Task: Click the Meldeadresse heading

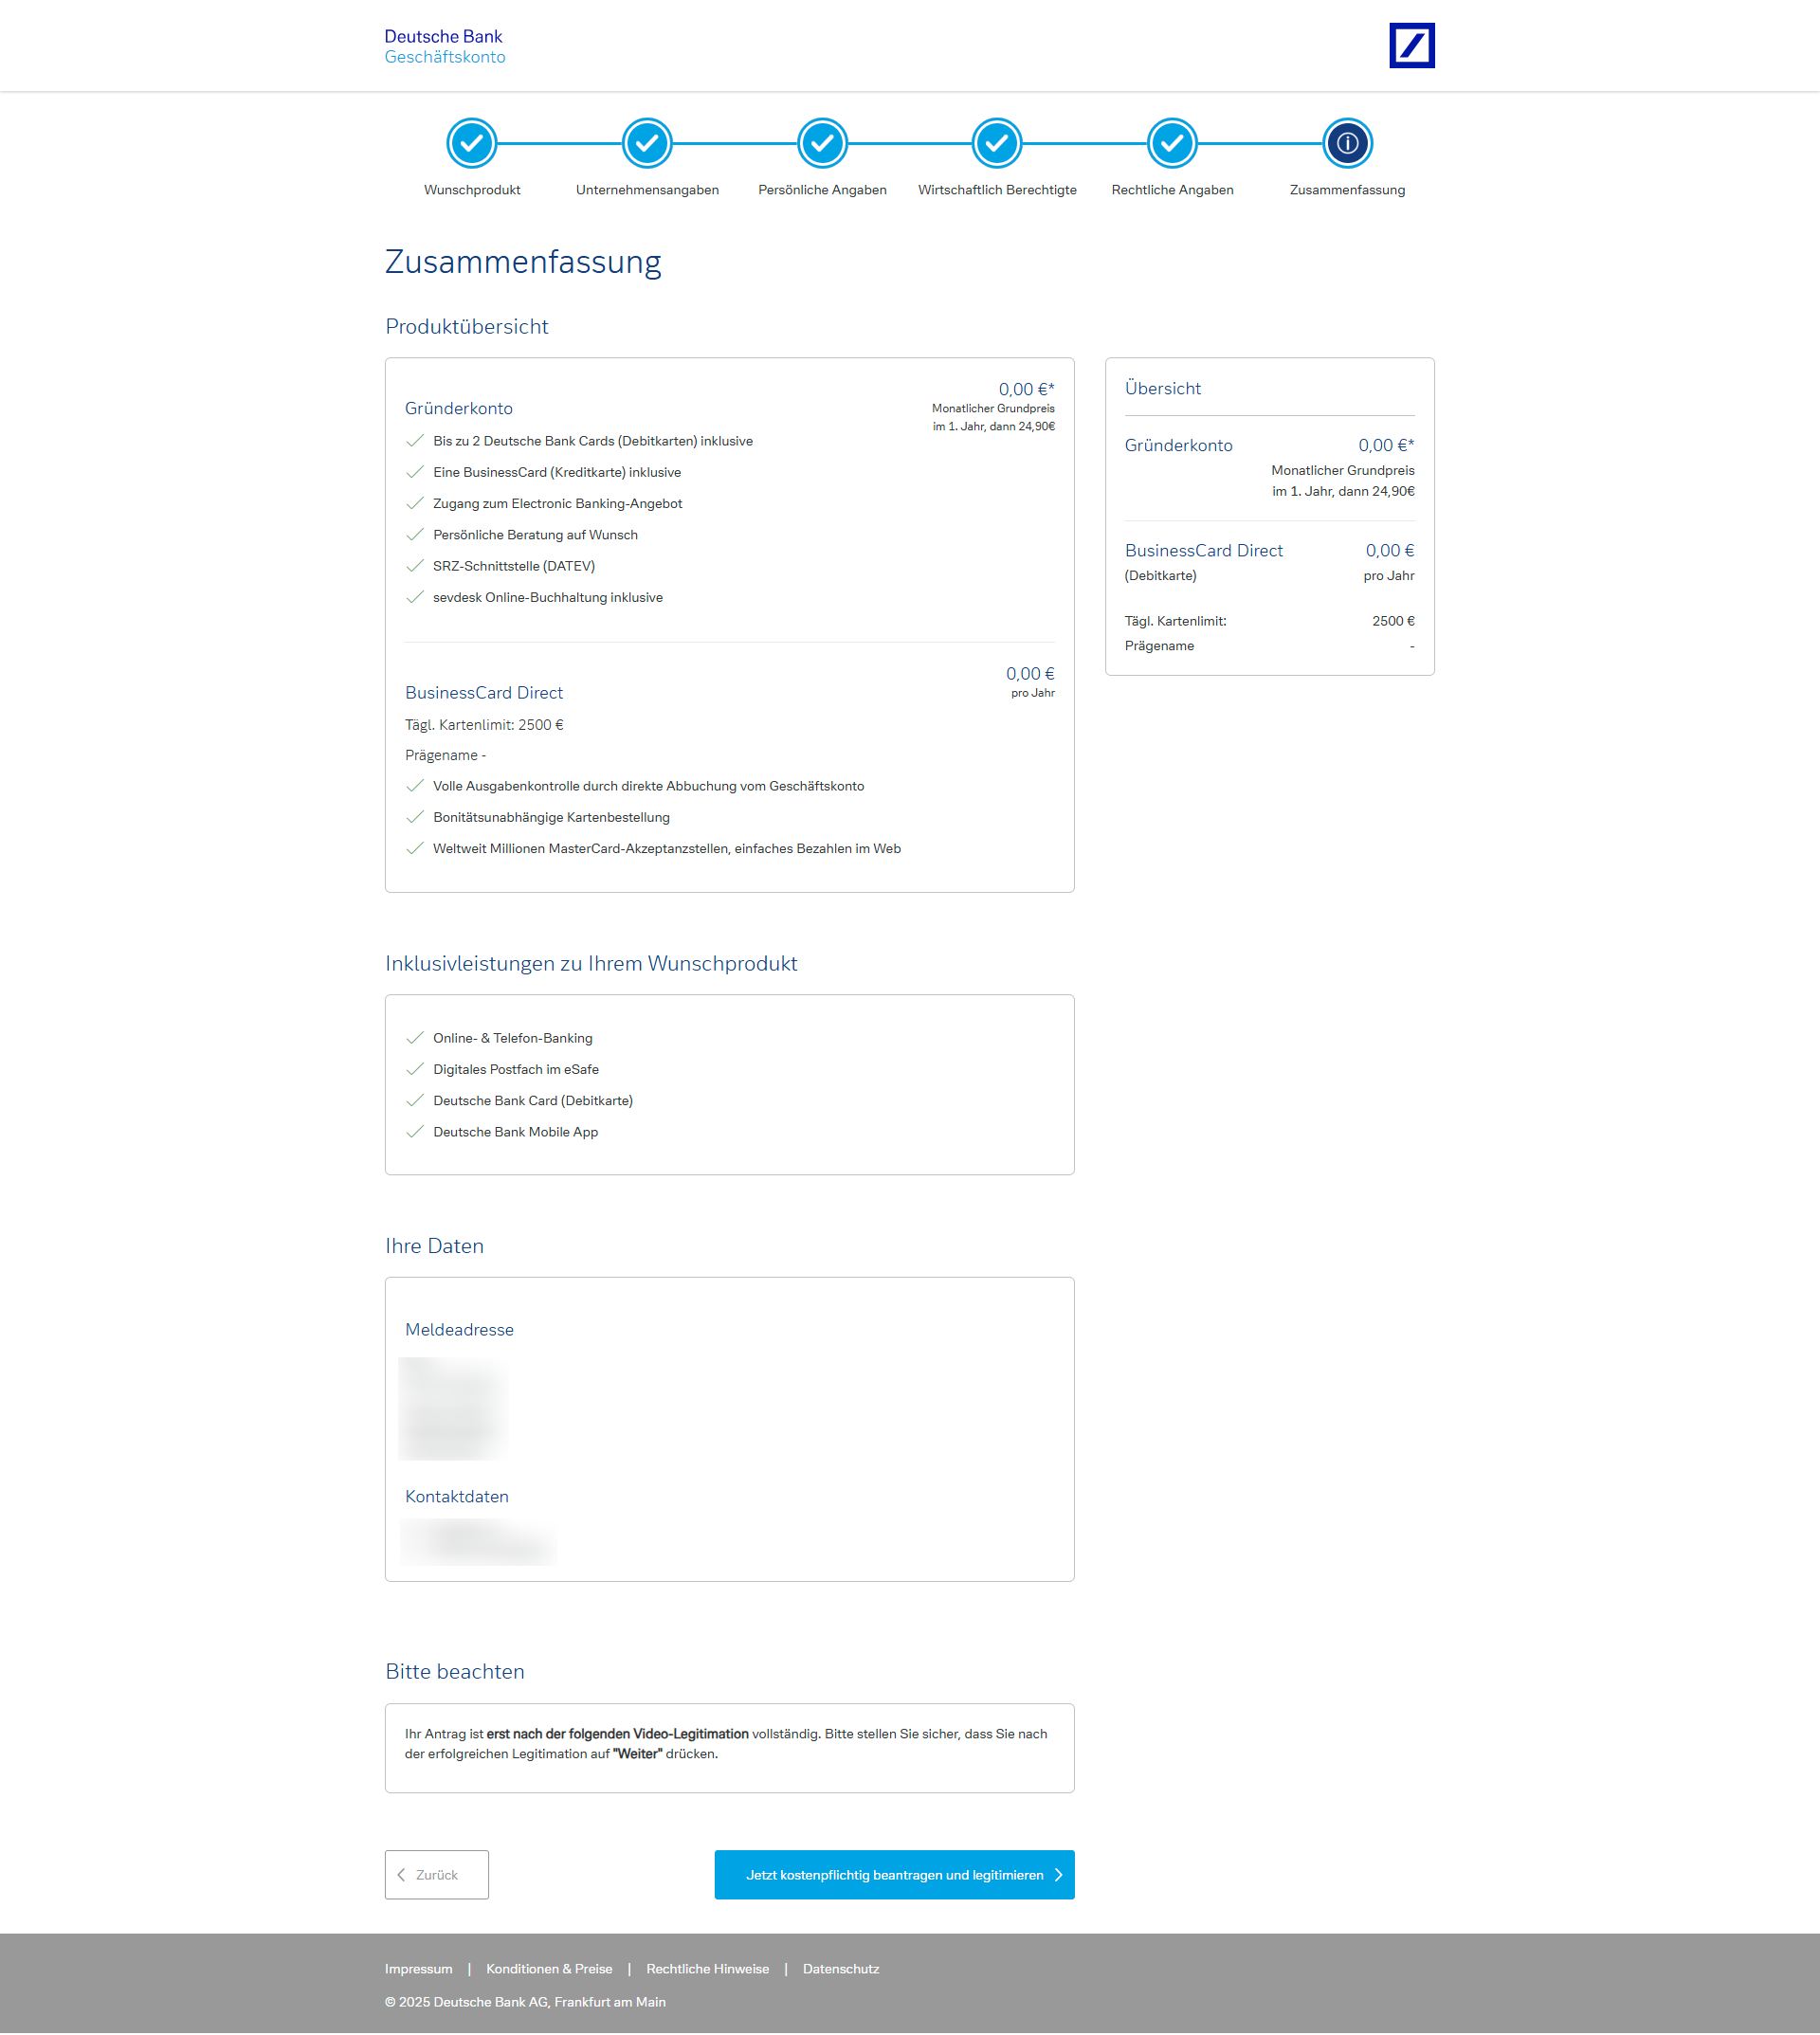Action: [x=459, y=1330]
